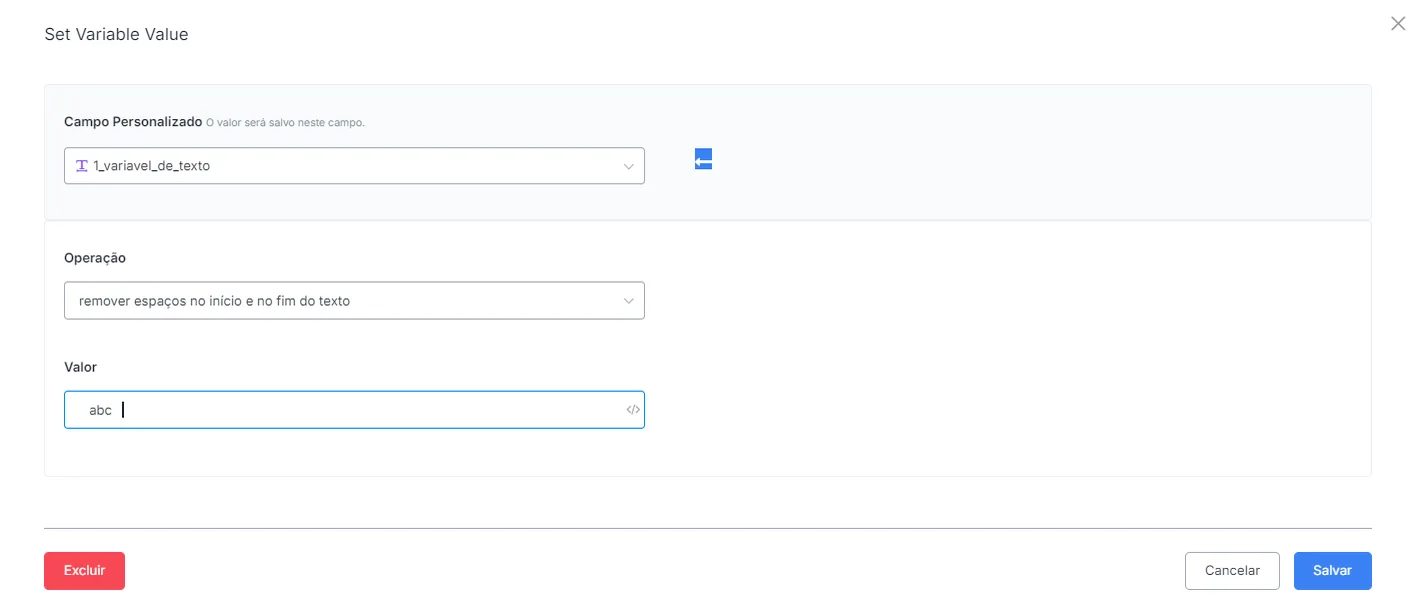
Task: Open the code variable picker icon in Valor
Action: click(x=633, y=409)
